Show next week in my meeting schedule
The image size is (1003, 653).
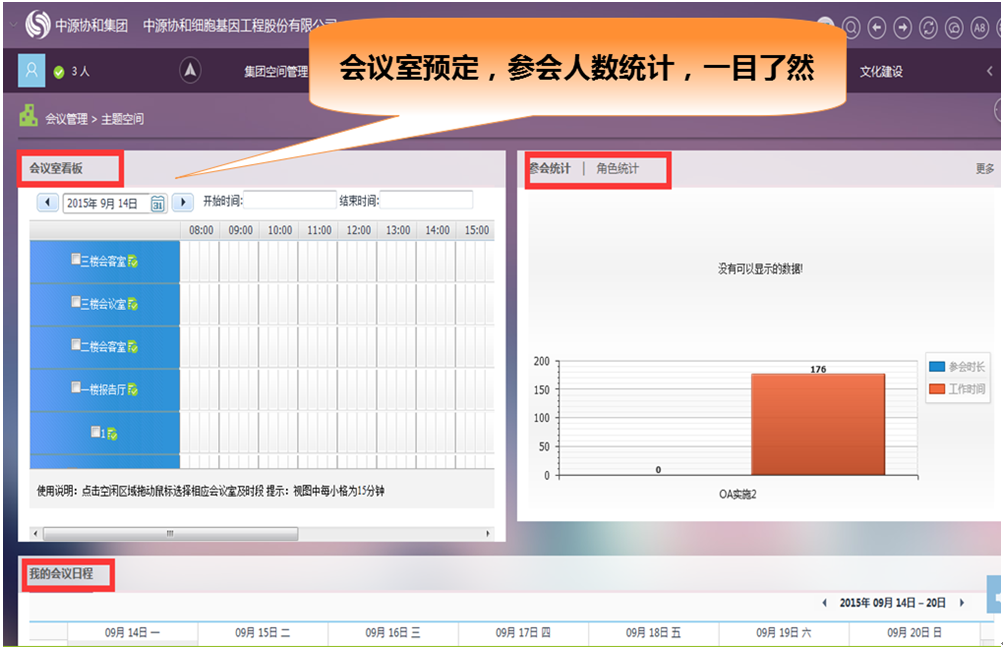click(x=961, y=603)
